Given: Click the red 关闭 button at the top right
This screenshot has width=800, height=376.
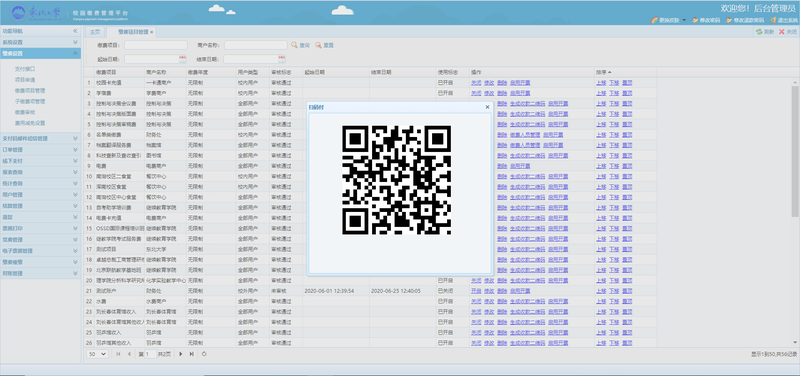Looking at the screenshot, I should (787, 32).
